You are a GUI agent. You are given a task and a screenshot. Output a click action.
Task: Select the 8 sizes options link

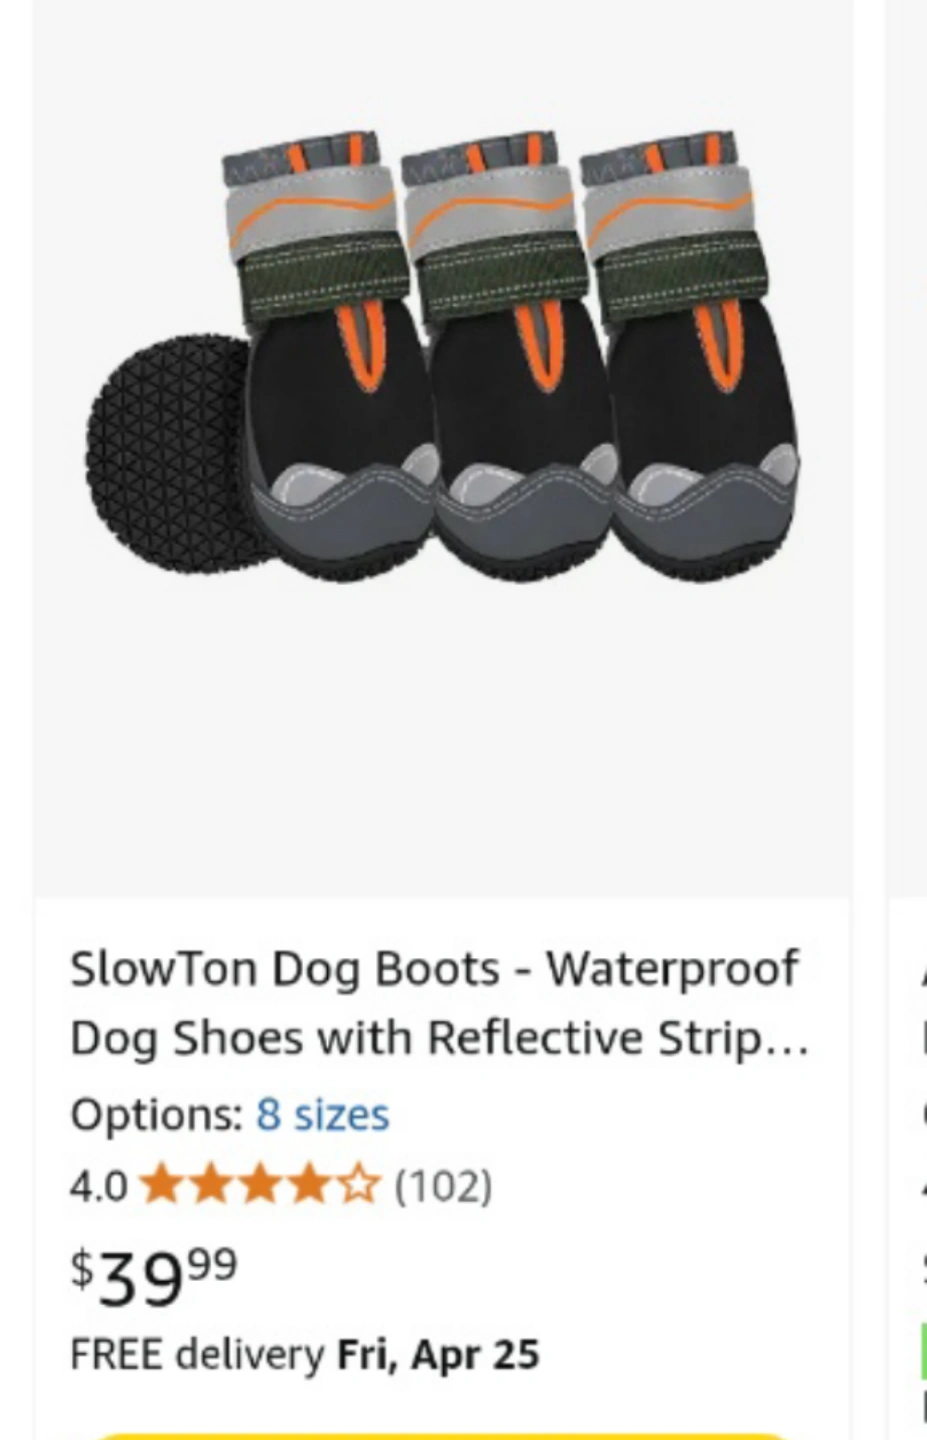322,1115
